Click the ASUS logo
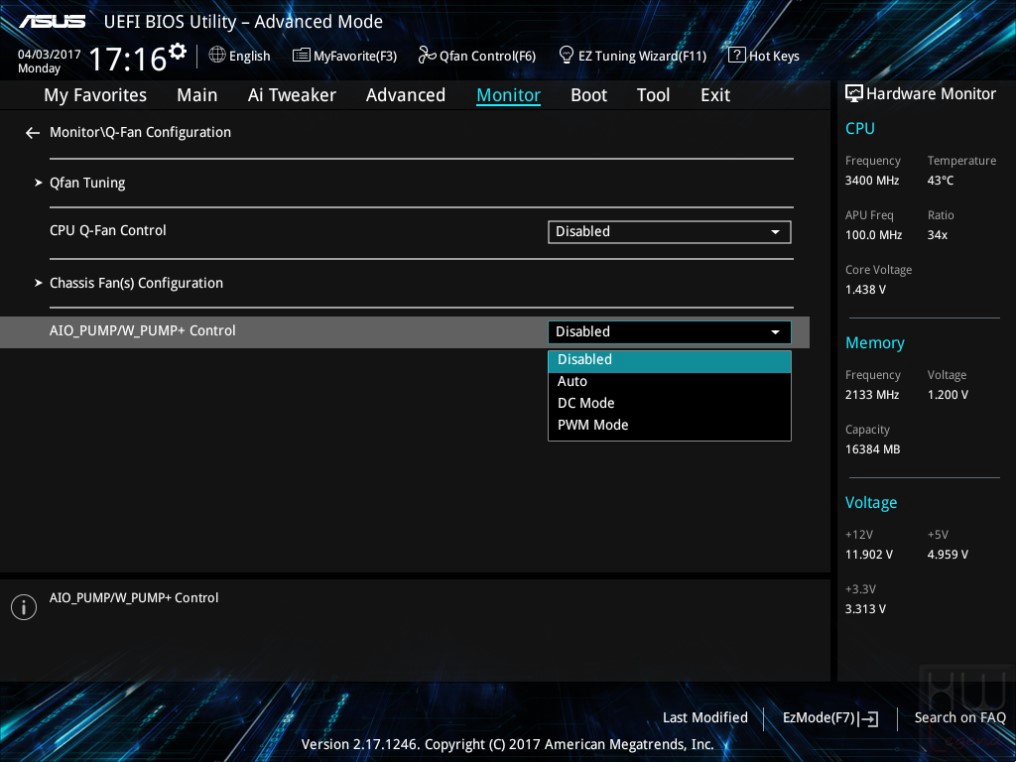Viewport: 1016px width, 762px height. click(x=52, y=21)
